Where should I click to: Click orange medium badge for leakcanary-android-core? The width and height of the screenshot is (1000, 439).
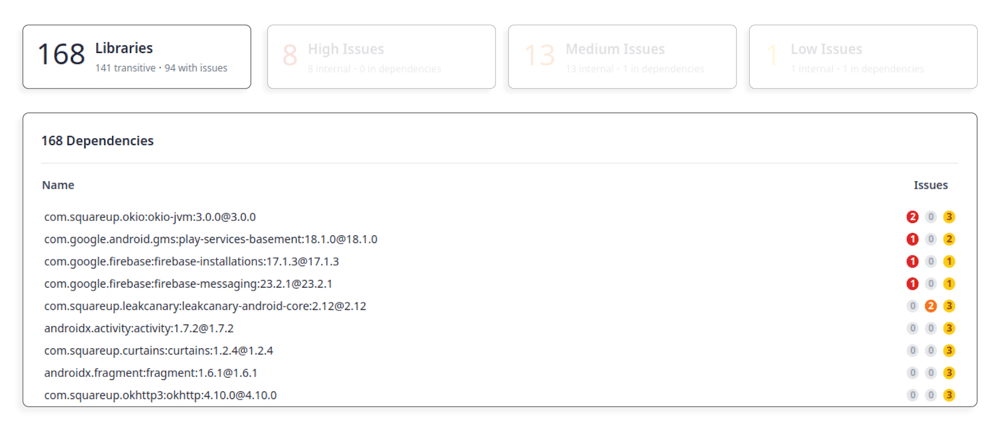(x=931, y=306)
